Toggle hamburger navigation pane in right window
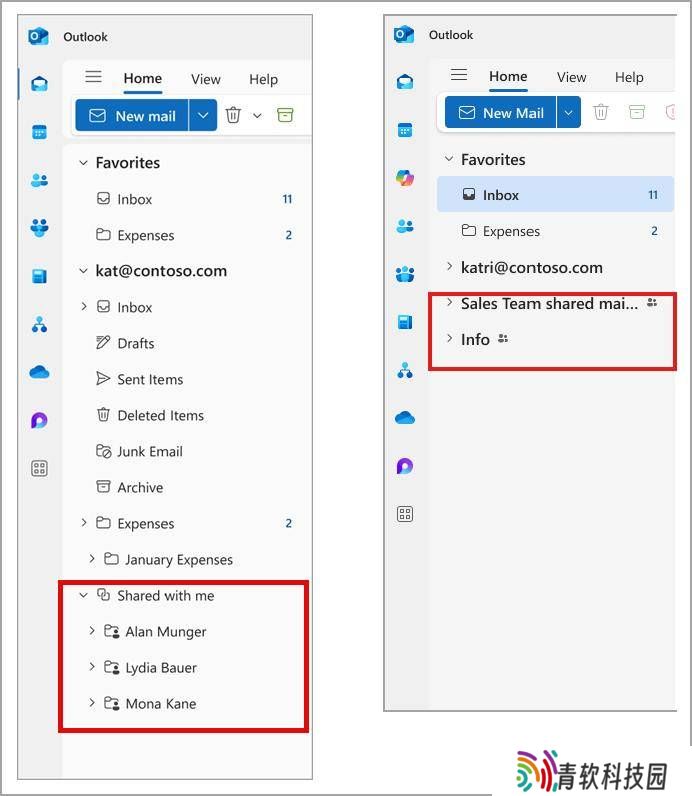 click(x=459, y=75)
